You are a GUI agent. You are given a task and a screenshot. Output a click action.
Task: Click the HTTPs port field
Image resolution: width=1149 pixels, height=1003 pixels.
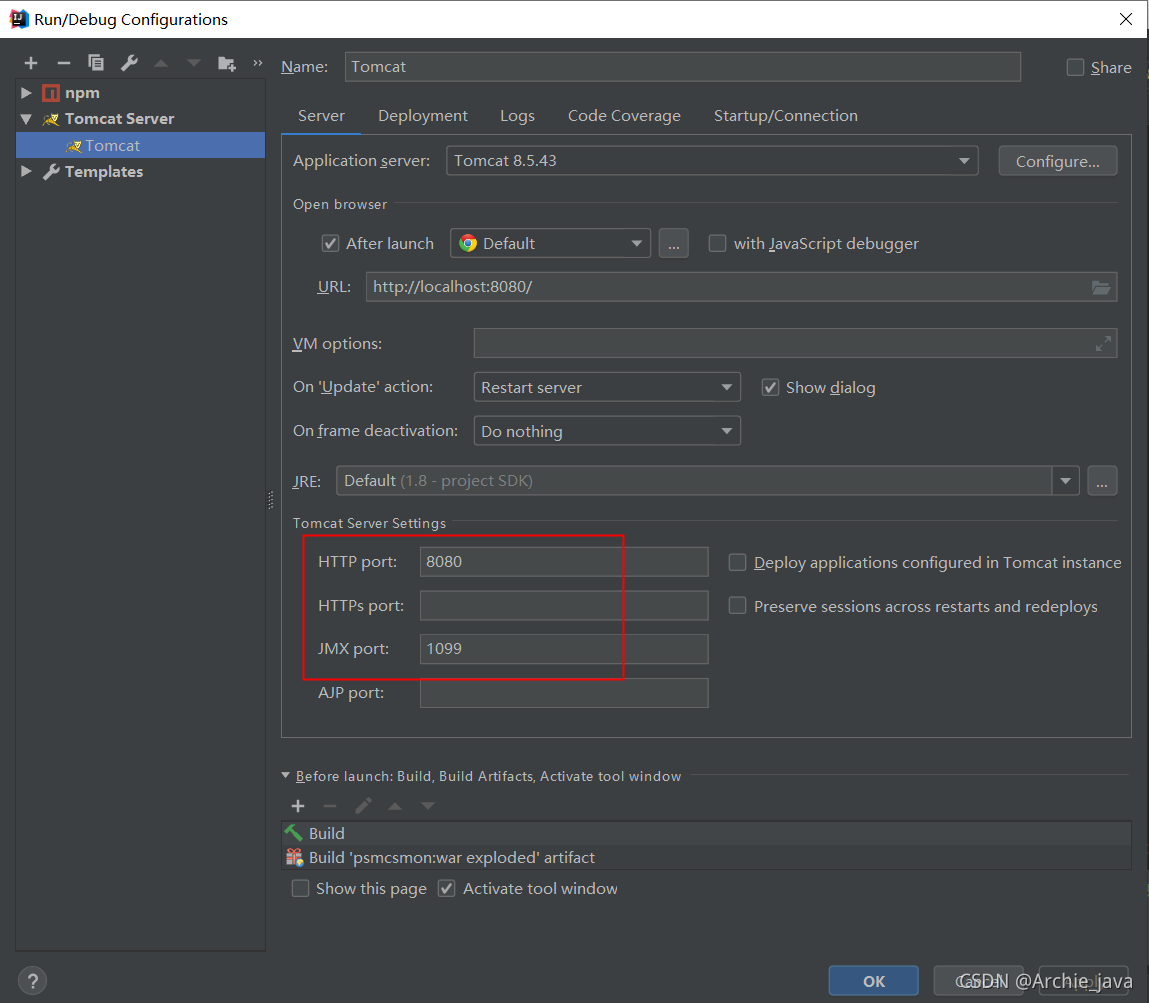[564, 605]
